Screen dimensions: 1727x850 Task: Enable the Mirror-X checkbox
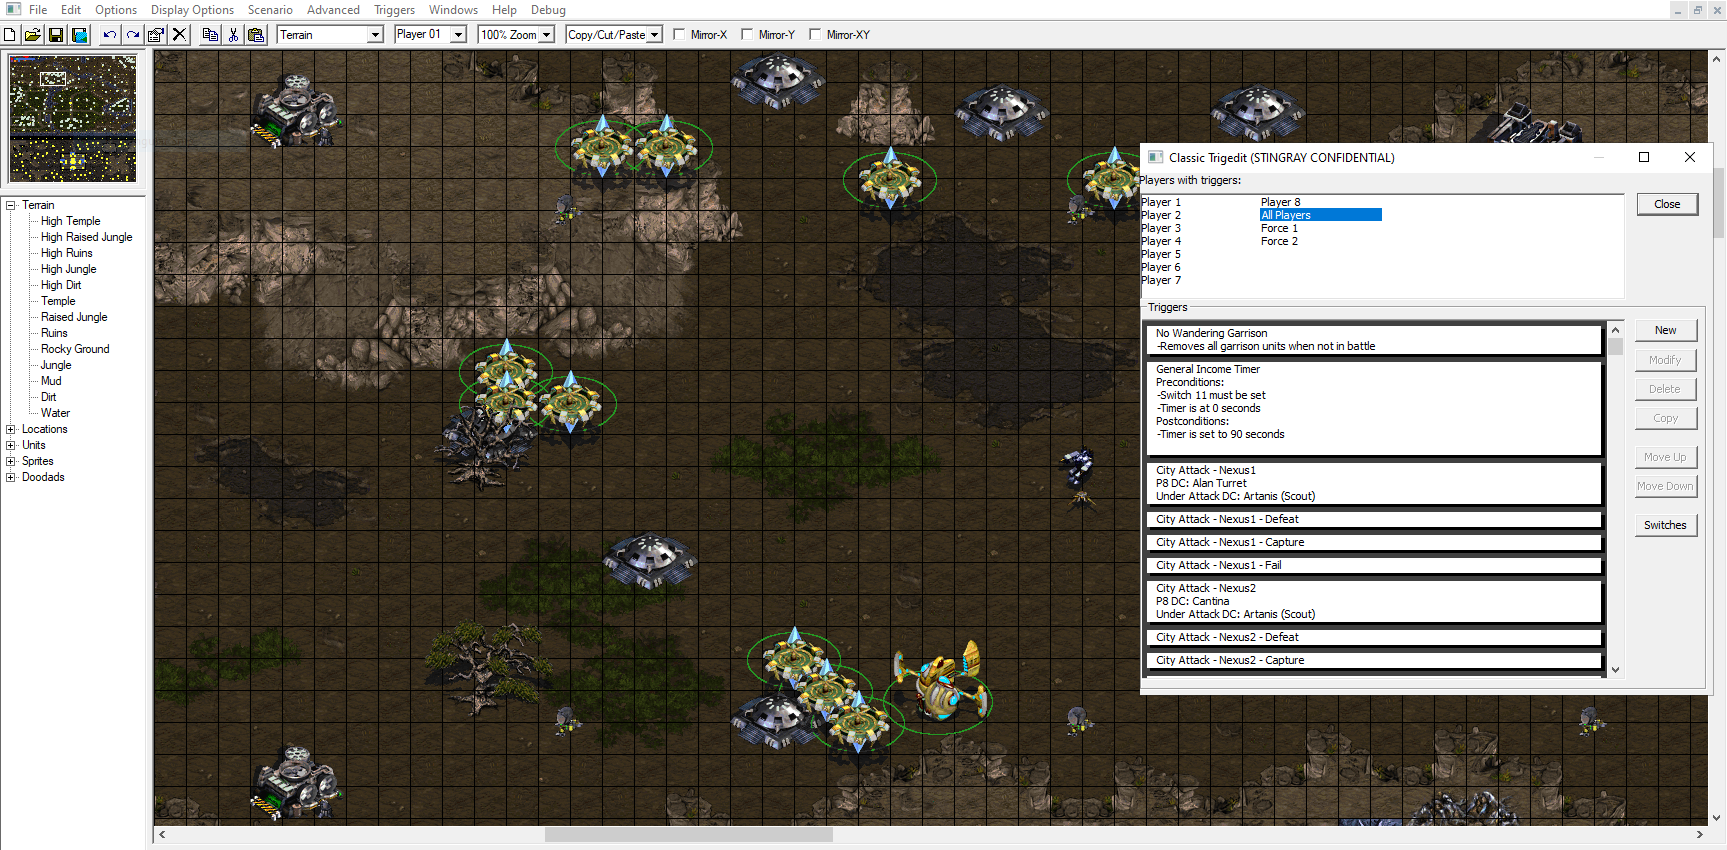point(679,35)
